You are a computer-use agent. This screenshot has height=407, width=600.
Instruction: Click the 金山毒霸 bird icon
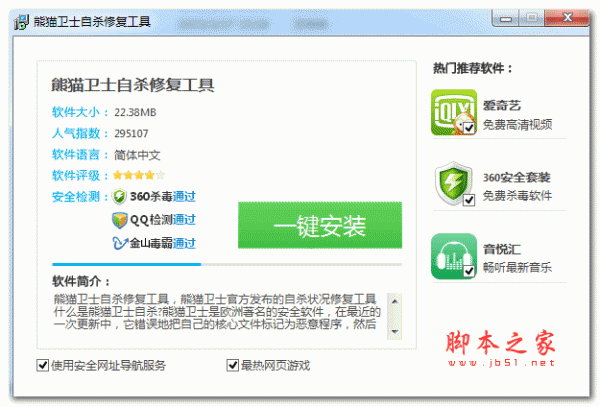120,243
